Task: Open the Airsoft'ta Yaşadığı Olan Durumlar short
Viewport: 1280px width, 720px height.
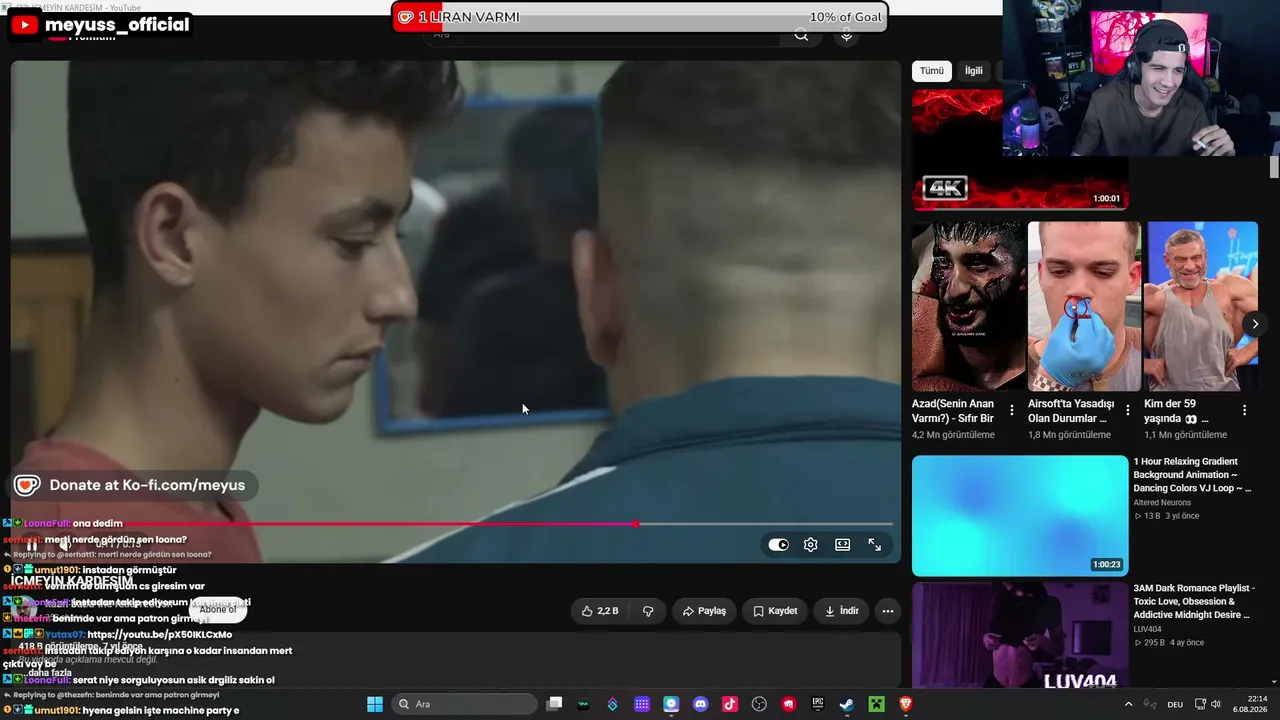Action: [x=1084, y=307]
